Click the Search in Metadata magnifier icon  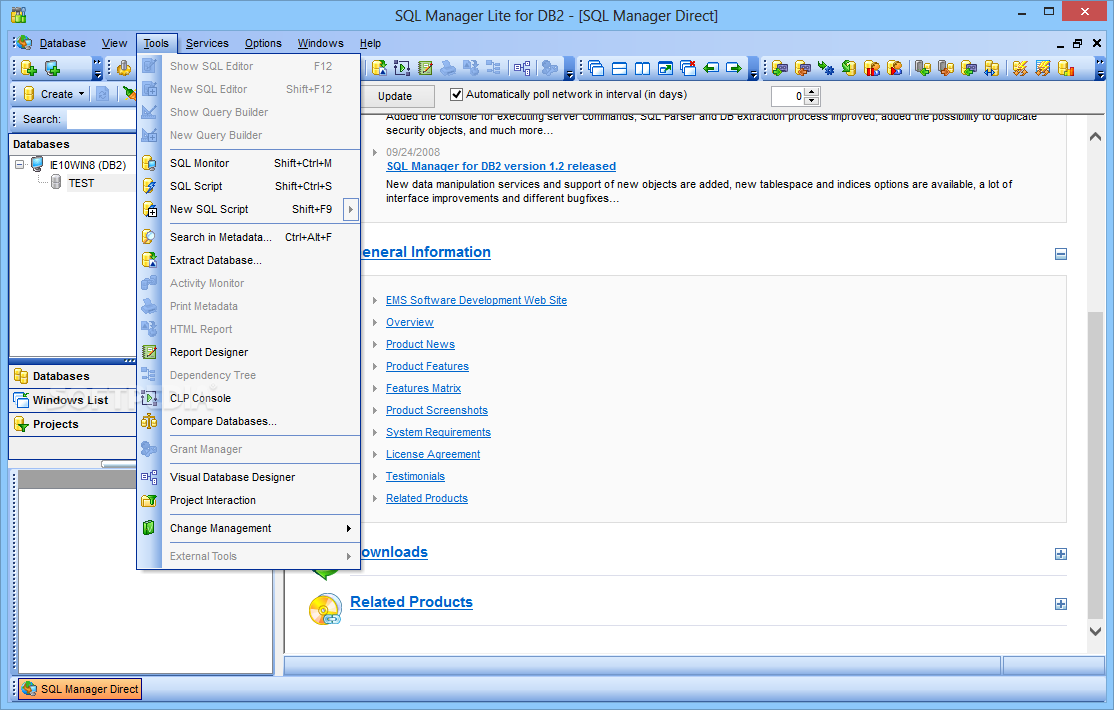coord(149,237)
